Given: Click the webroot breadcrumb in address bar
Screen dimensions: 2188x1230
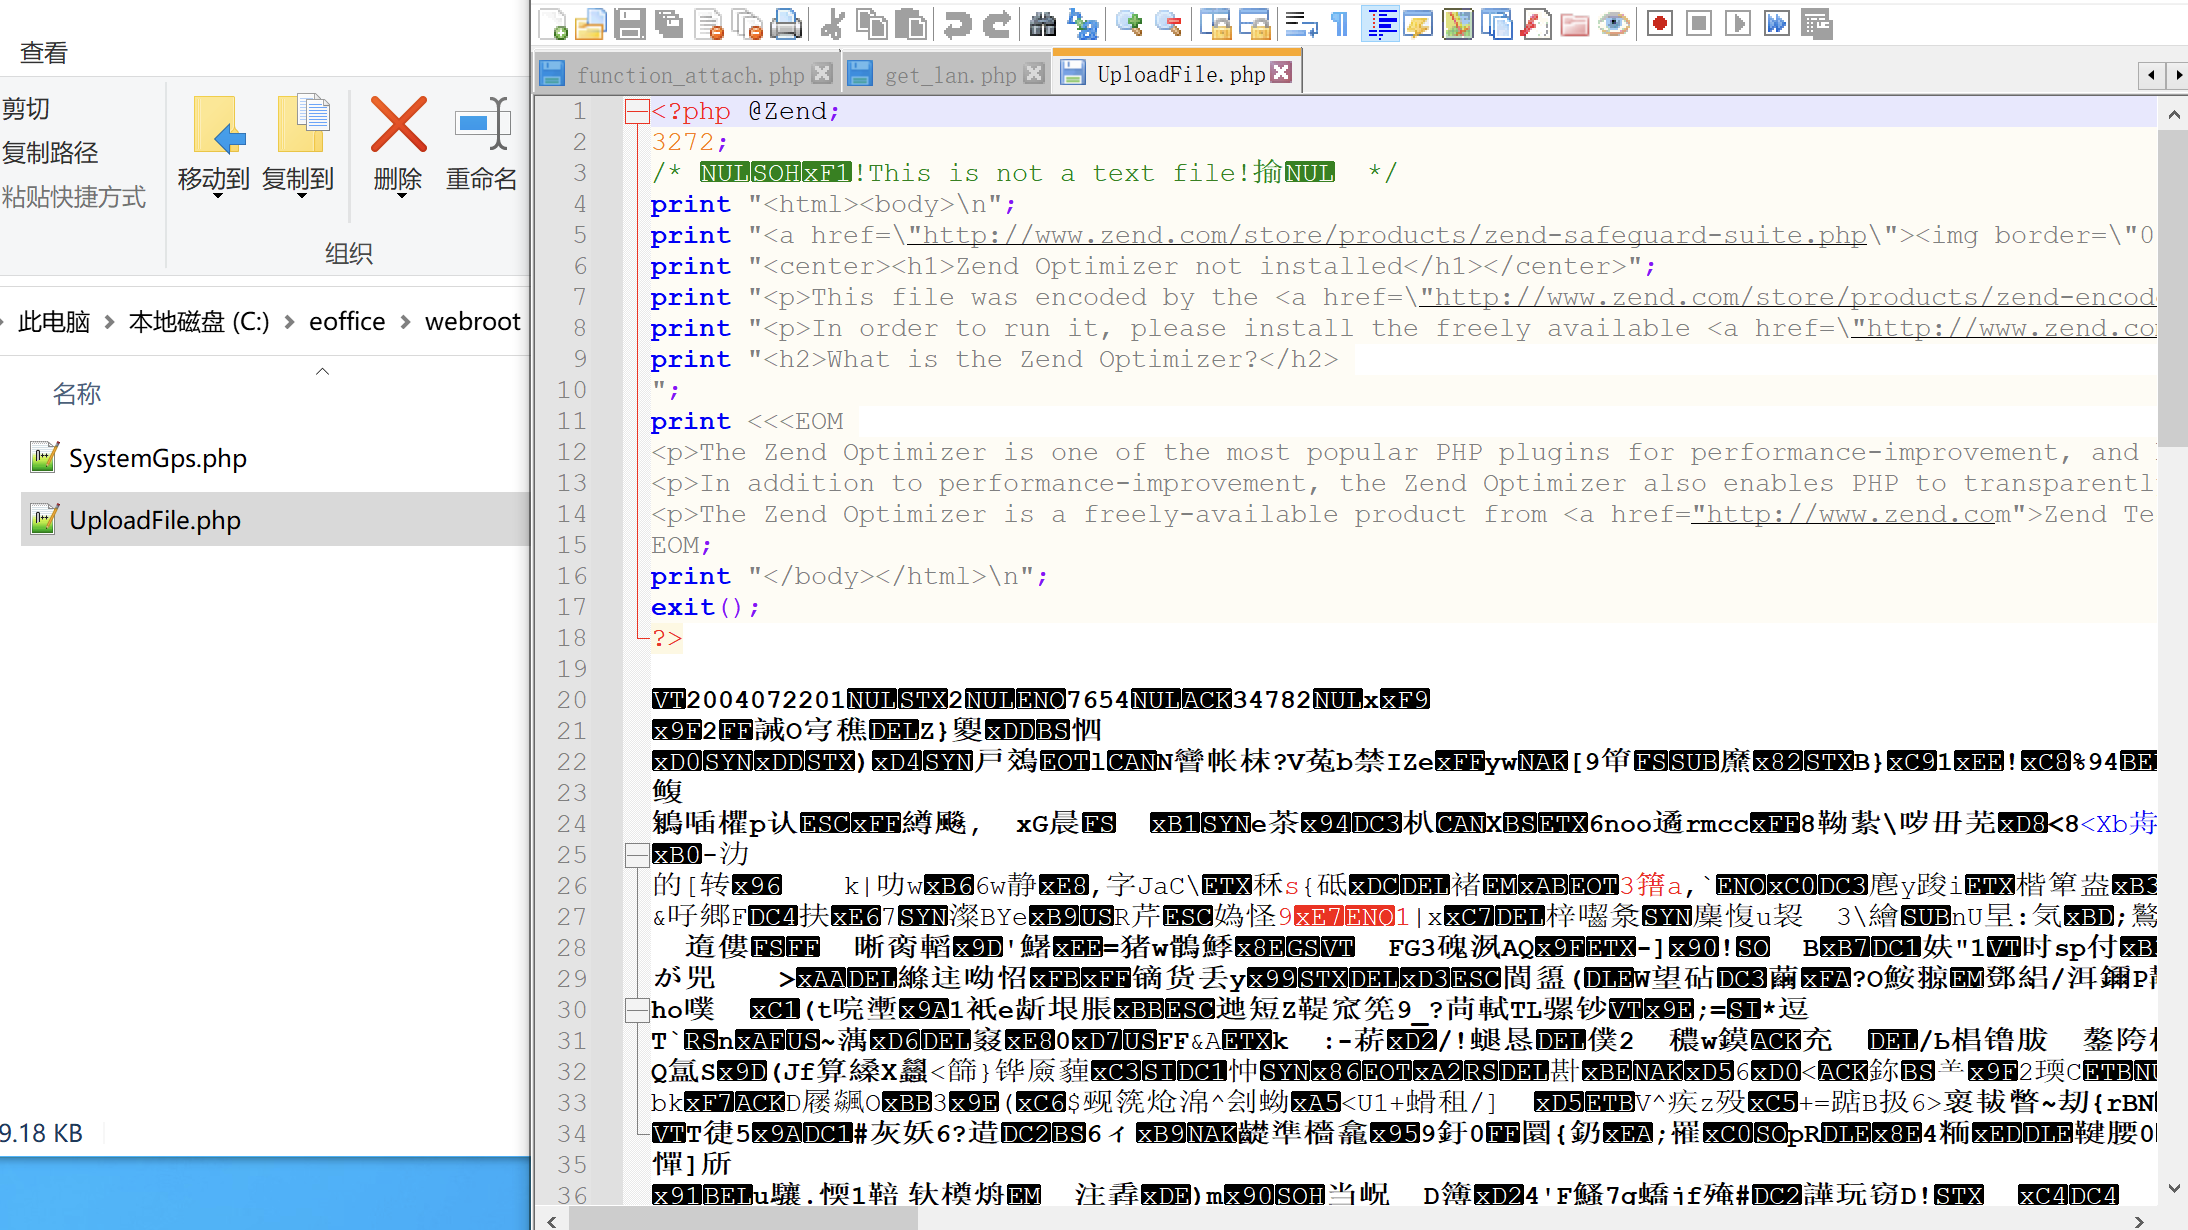Looking at the screenshot, I should pos(472,321).
